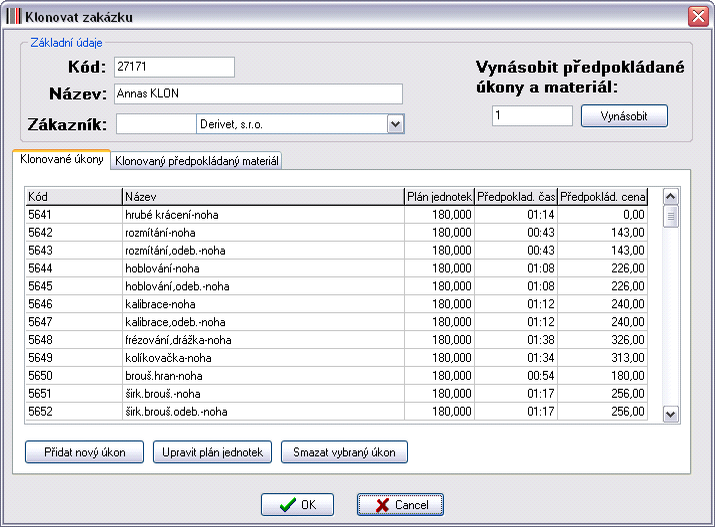The image size is (715, 527).
Task: Select the Derivet, s.r.o. customer combo box
Action: point(300,124)
